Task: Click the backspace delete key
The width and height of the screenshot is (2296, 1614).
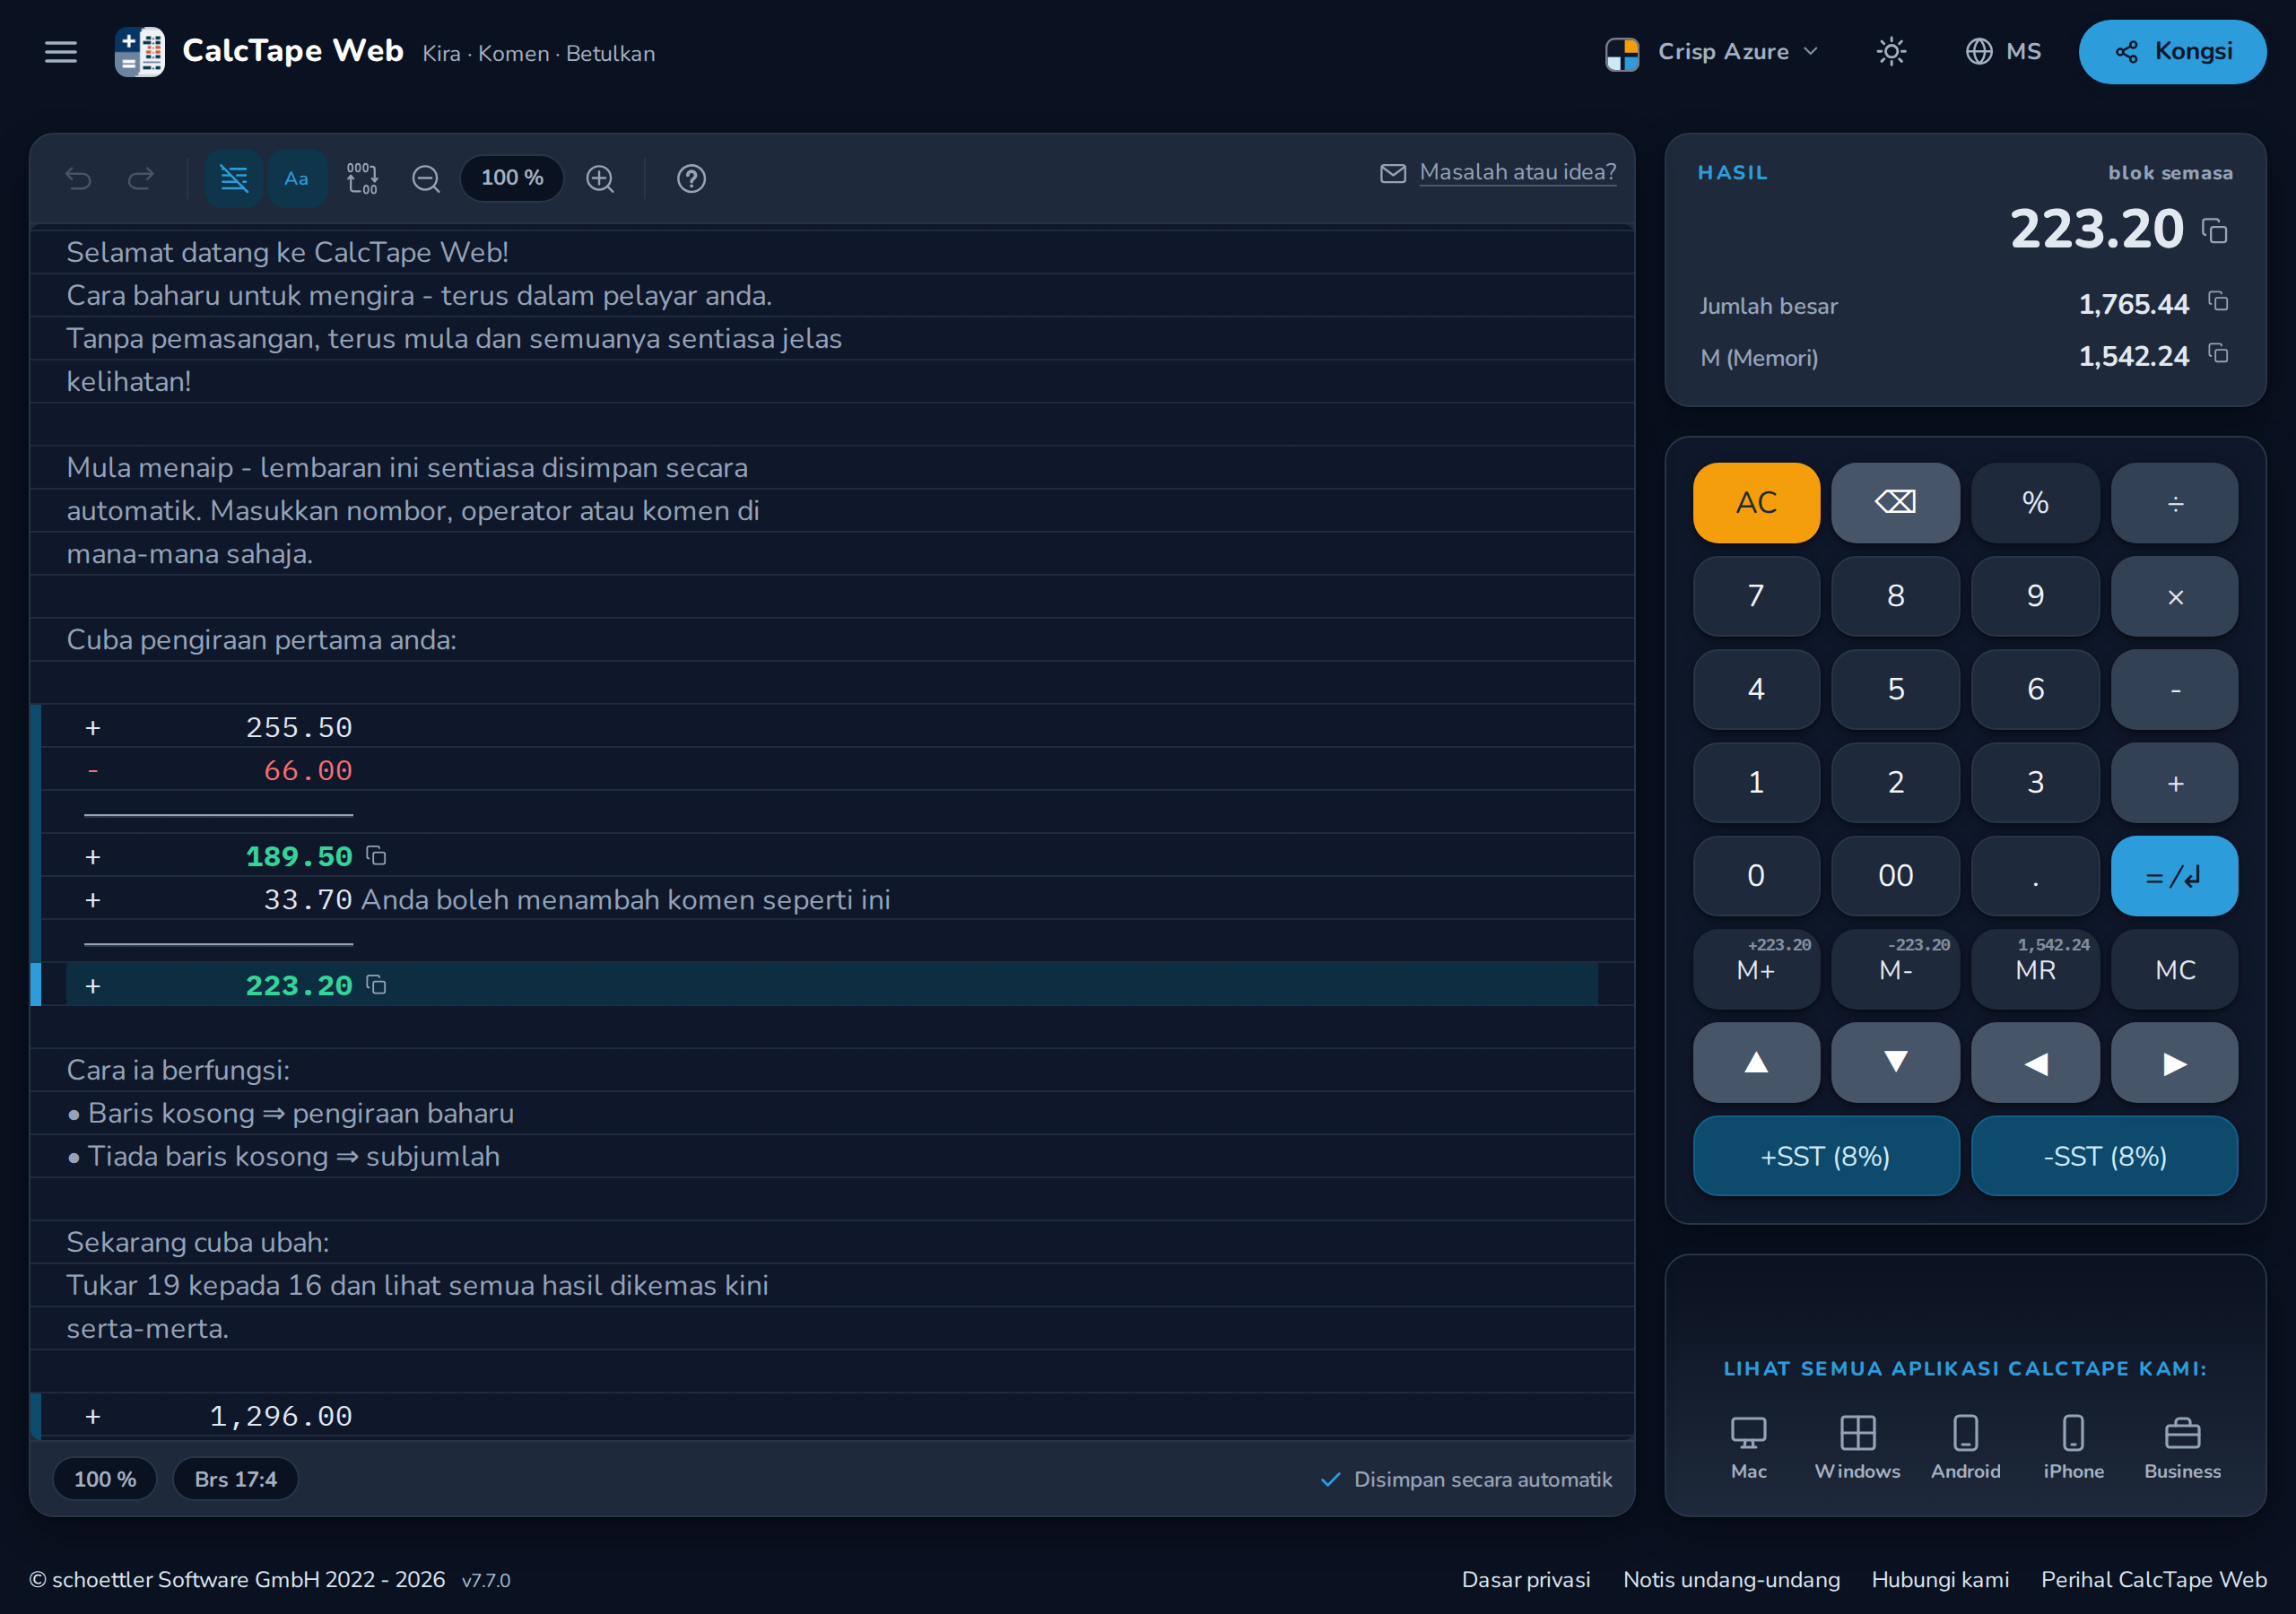Action: tap(1895, 502)
